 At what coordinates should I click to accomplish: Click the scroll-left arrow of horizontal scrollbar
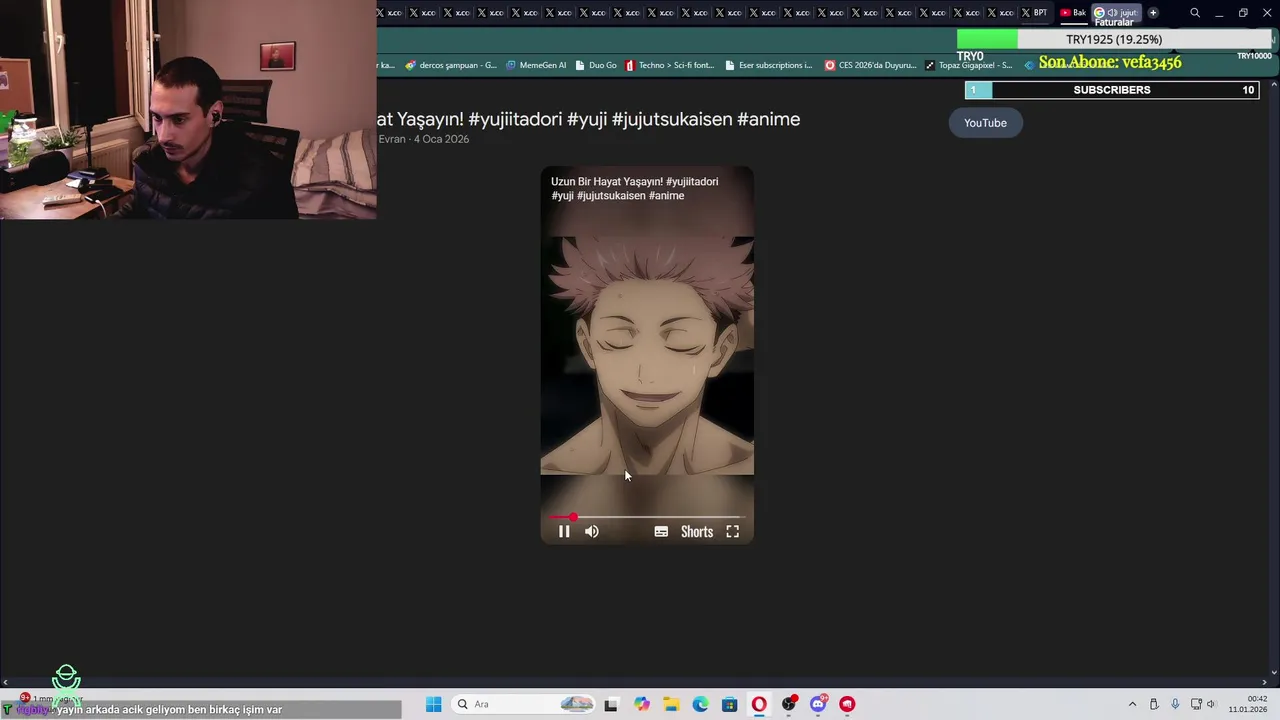[x=5, y=683]
